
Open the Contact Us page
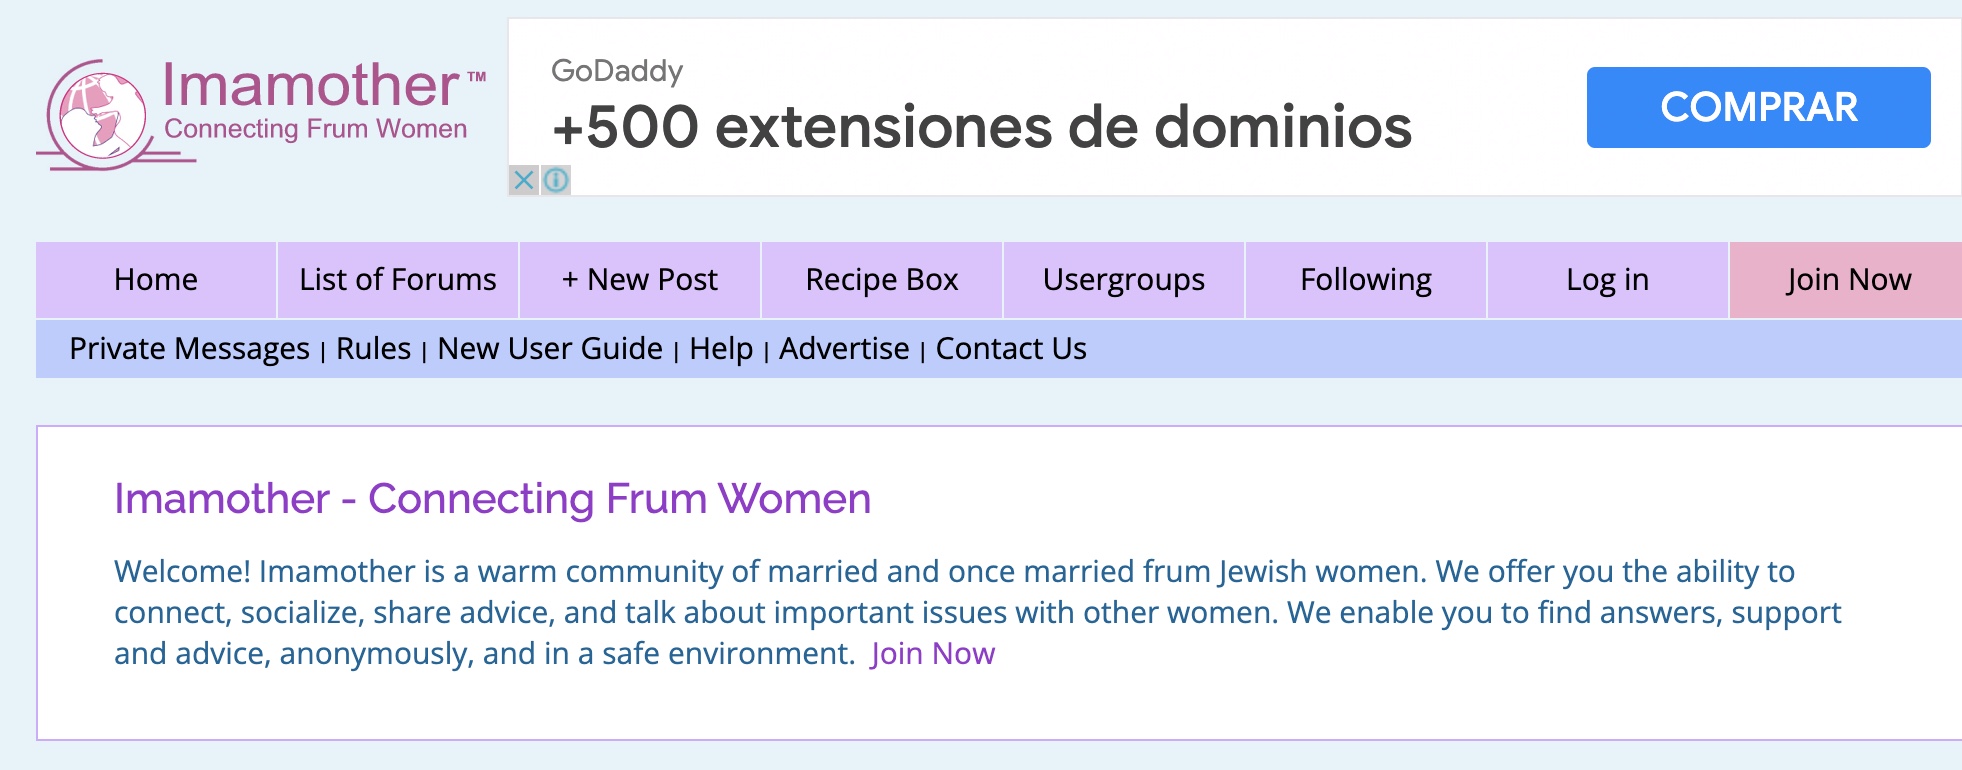1009,349
